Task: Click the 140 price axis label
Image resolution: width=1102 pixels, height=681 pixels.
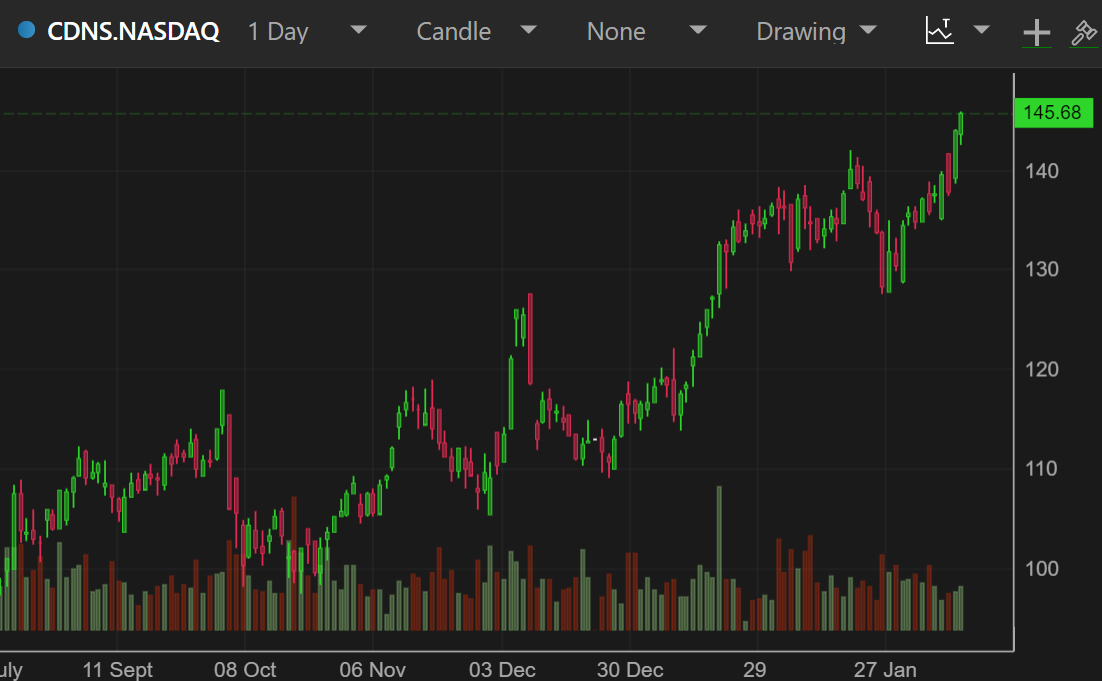Action: coord(1041,171)
